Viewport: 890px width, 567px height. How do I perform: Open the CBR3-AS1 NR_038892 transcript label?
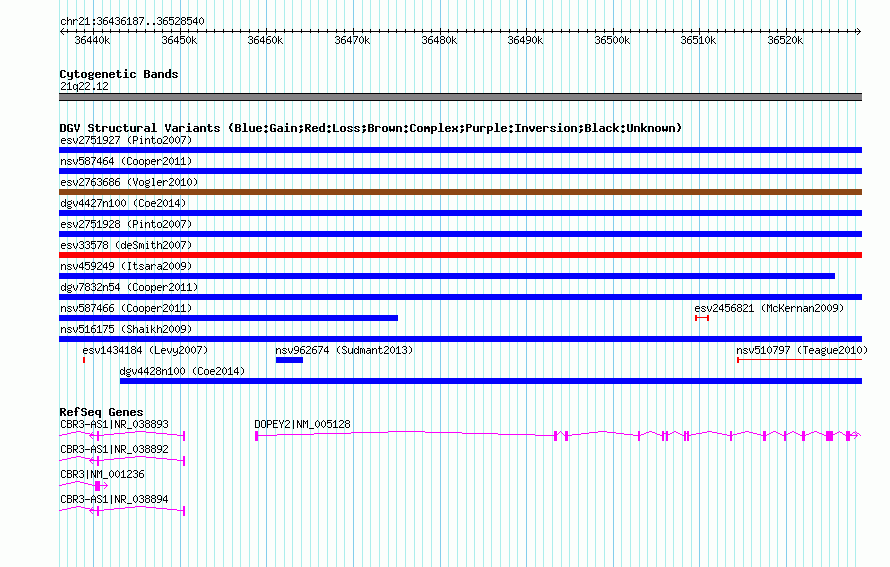[114, 449]
